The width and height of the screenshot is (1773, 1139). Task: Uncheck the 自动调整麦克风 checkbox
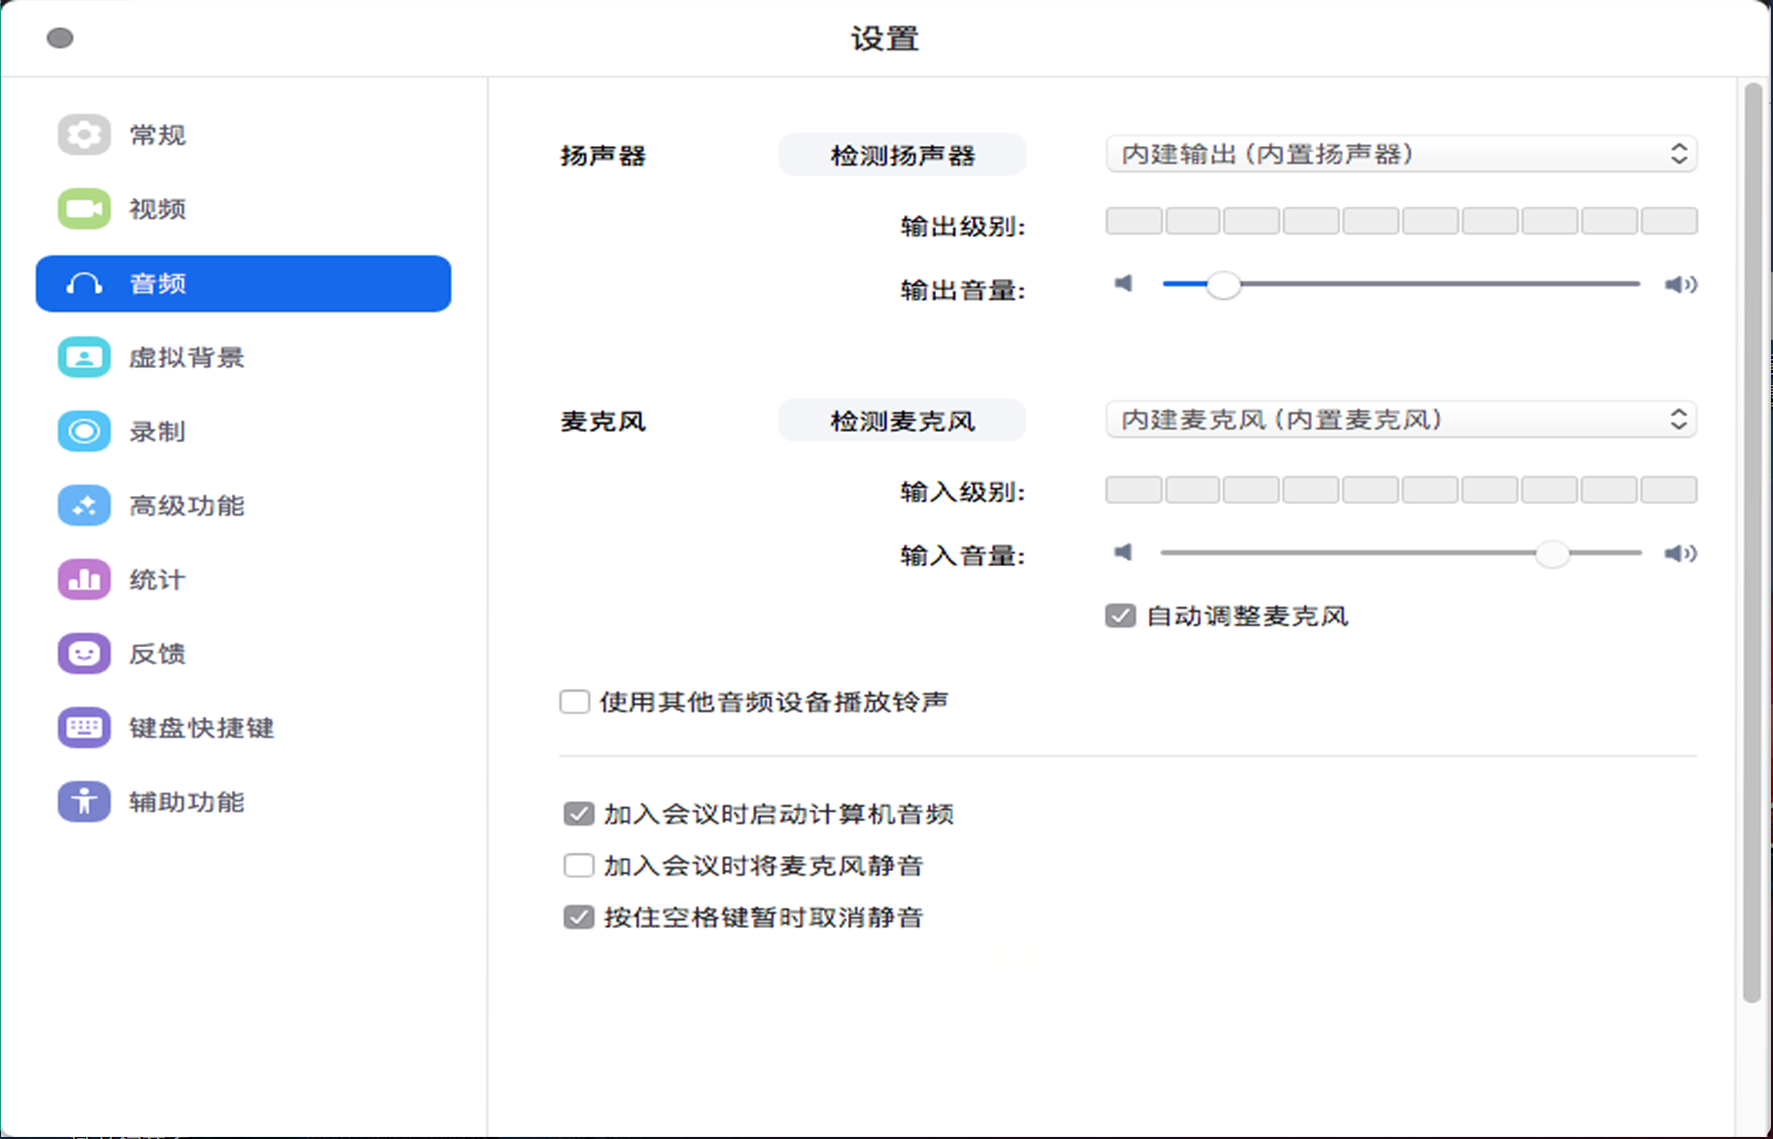click(x=1120, y=616)
